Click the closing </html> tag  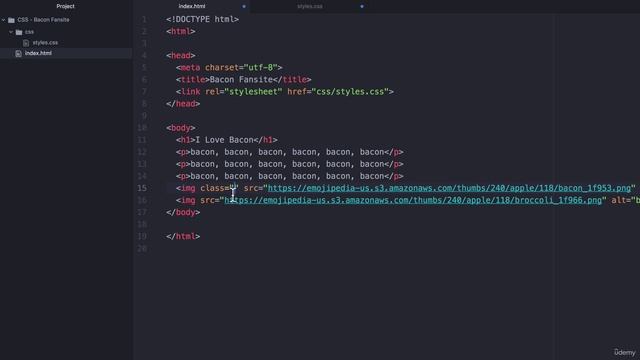point(183,236)
